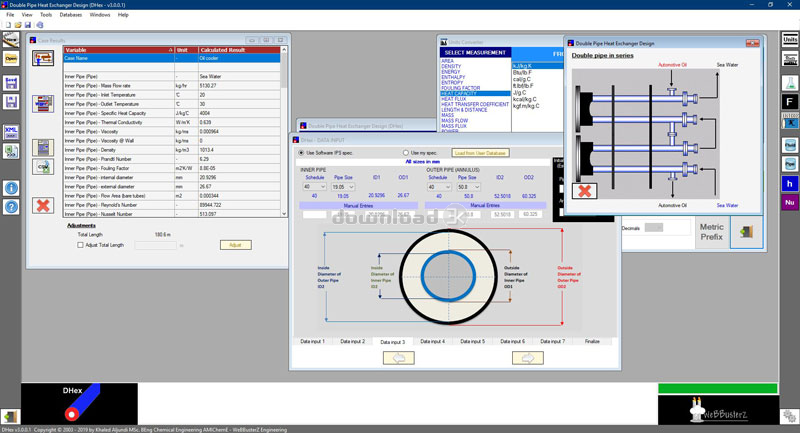Select HEAT FLUX in the measurement list

(x=454, y=99)
